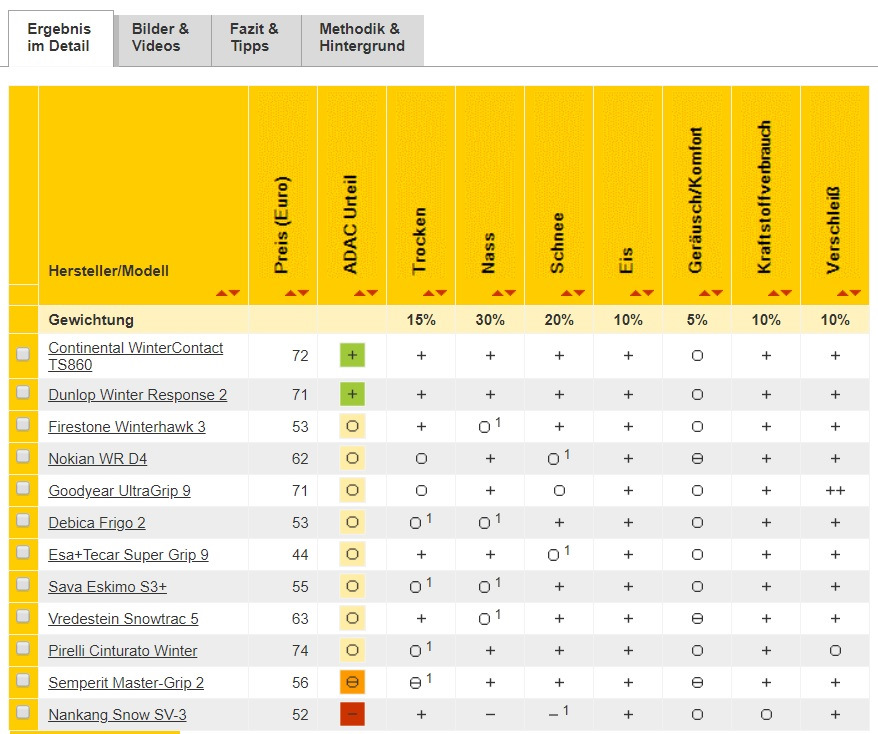878x734 pixels.
Task: Click orange ADAC rating of Semperit row
Action: tap(352, 682)
